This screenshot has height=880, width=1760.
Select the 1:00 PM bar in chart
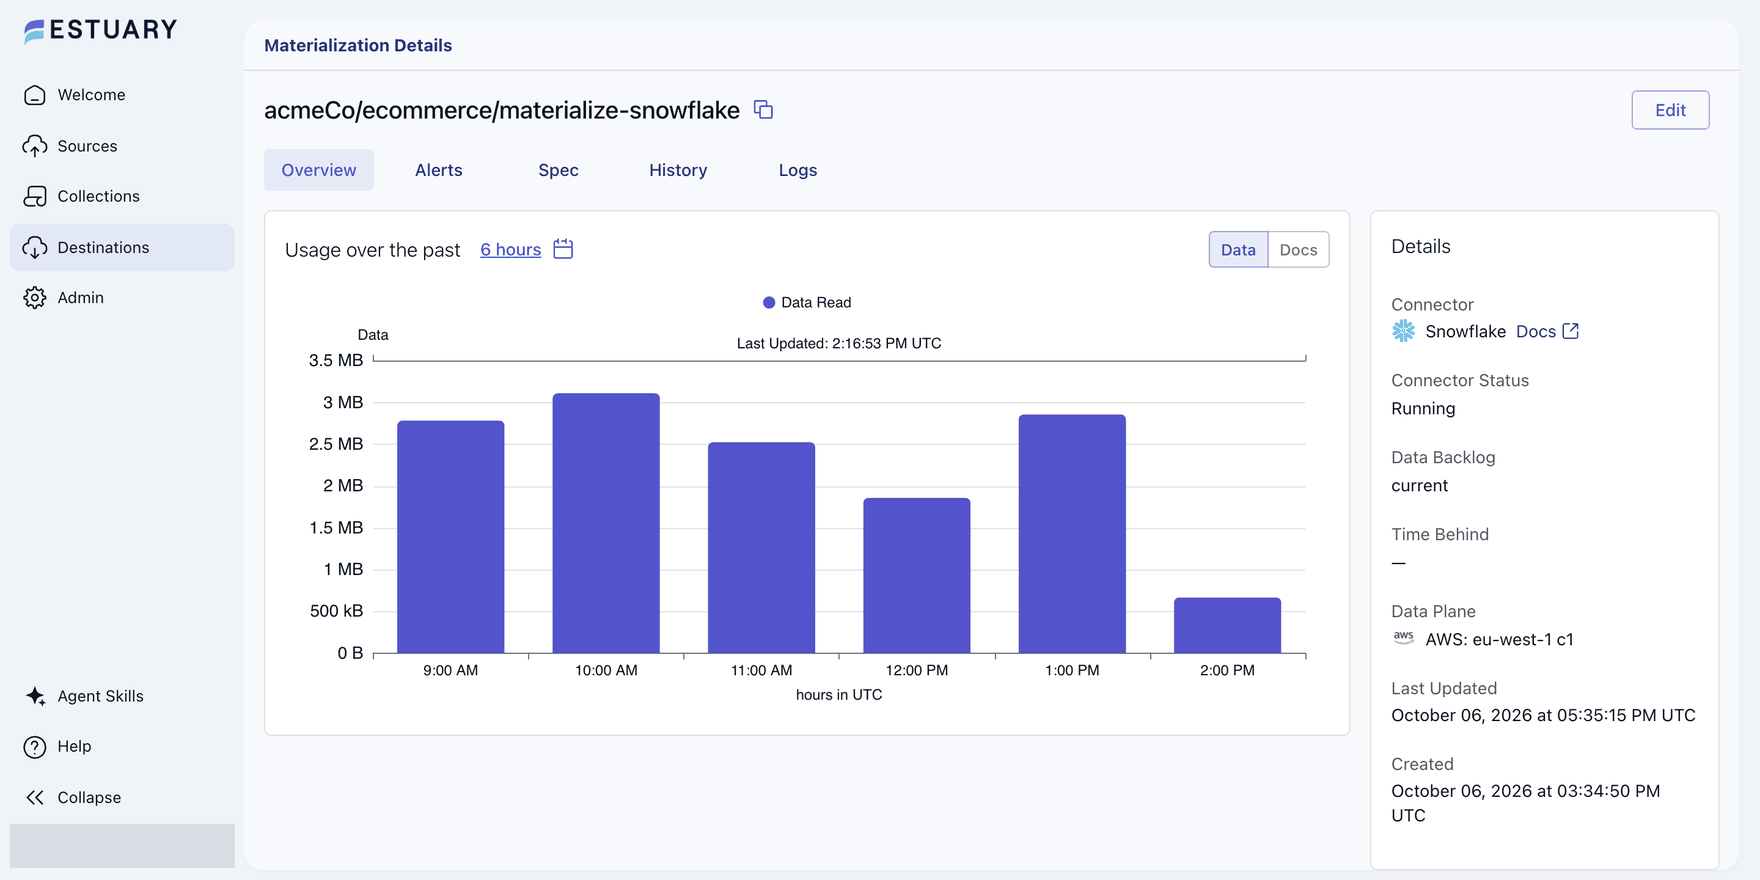tap(1072, 534)
